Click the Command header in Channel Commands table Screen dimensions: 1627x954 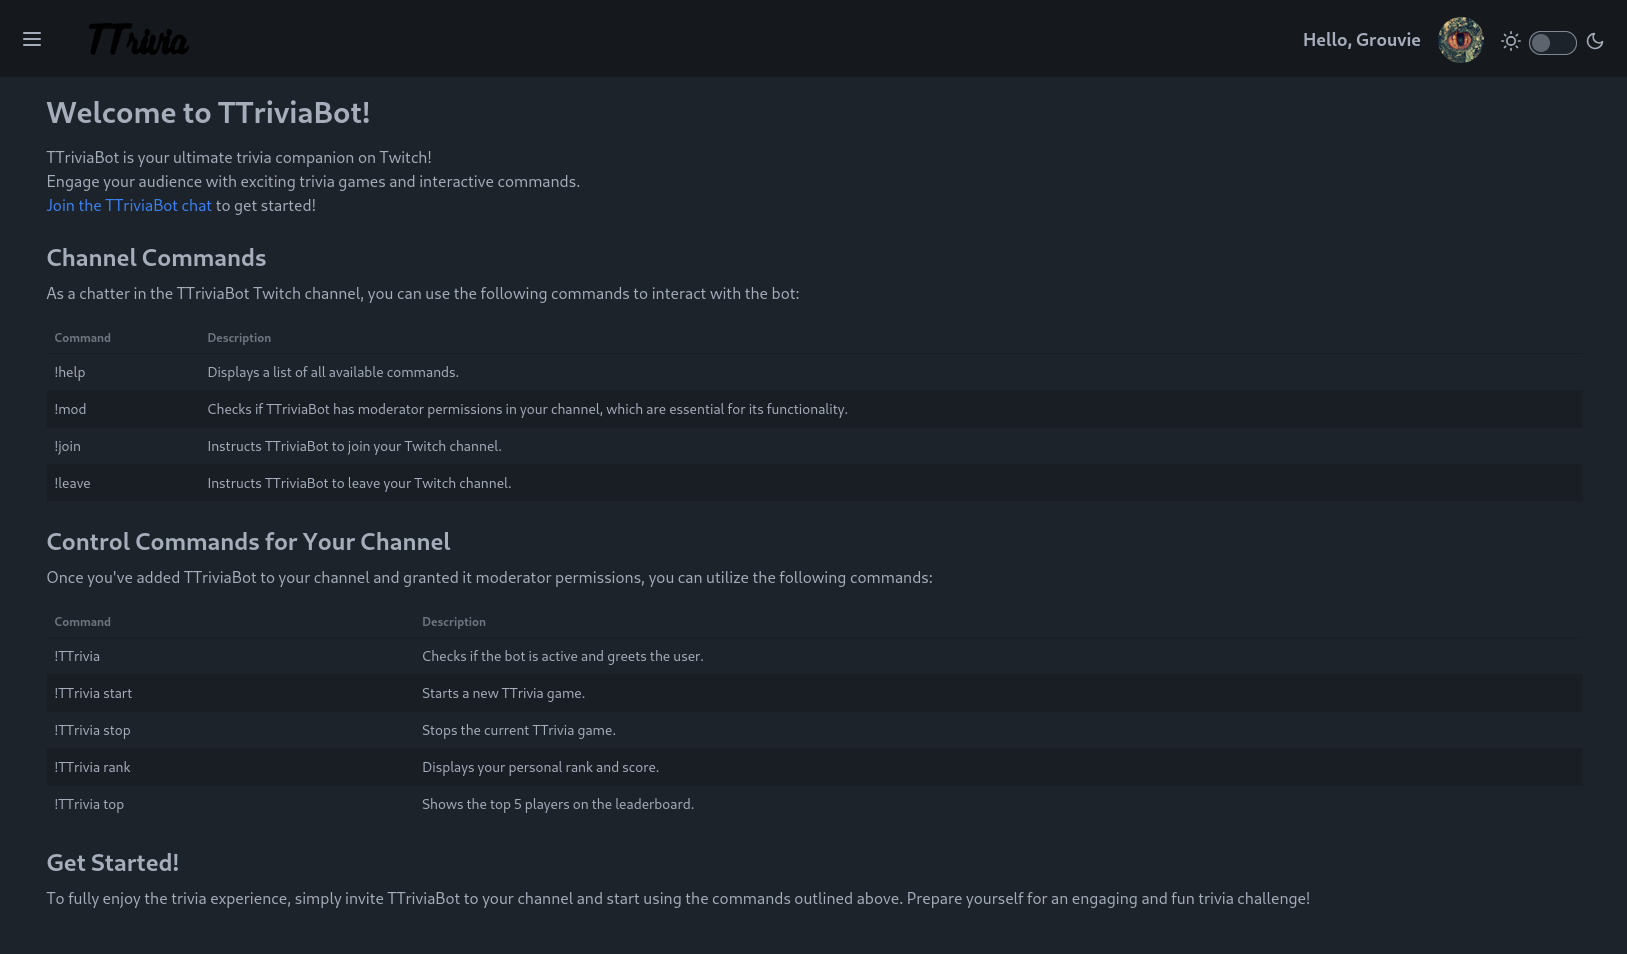click(83, 338)
